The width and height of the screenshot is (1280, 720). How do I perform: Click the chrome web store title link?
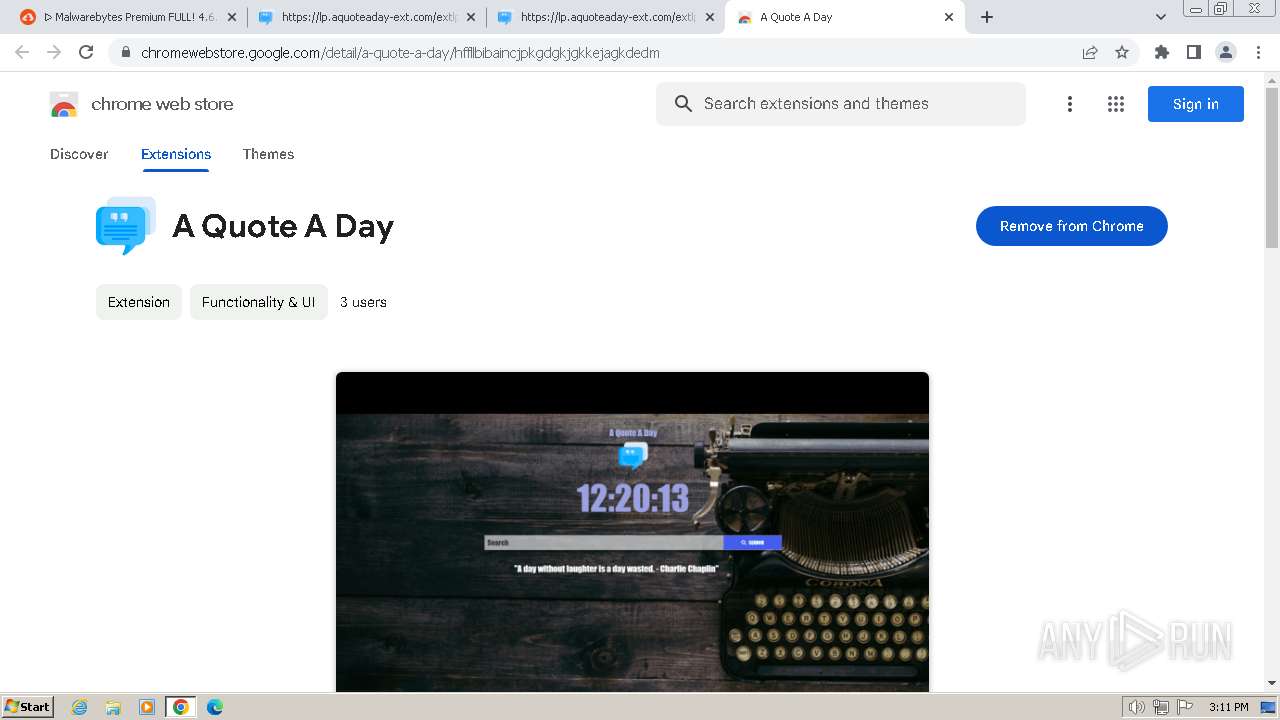(x=162, y=104)
